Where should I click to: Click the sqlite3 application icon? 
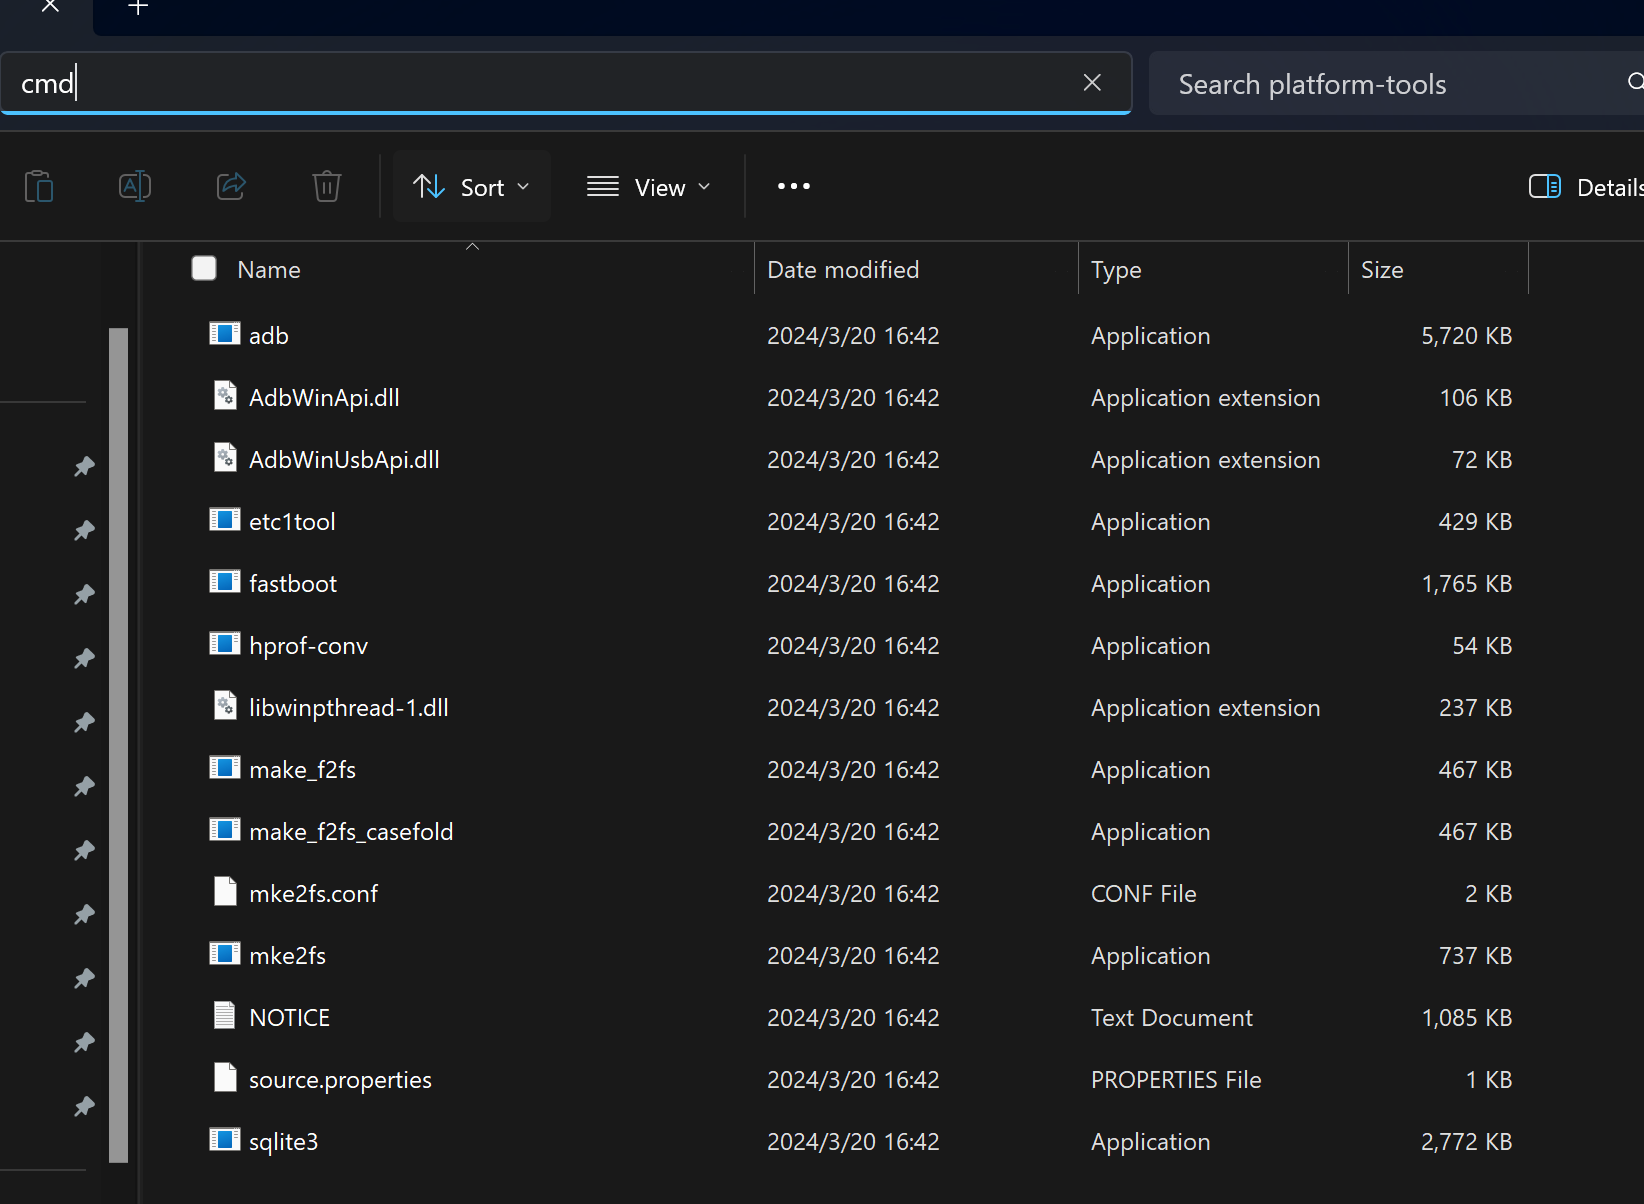(x=225, y=1140)
